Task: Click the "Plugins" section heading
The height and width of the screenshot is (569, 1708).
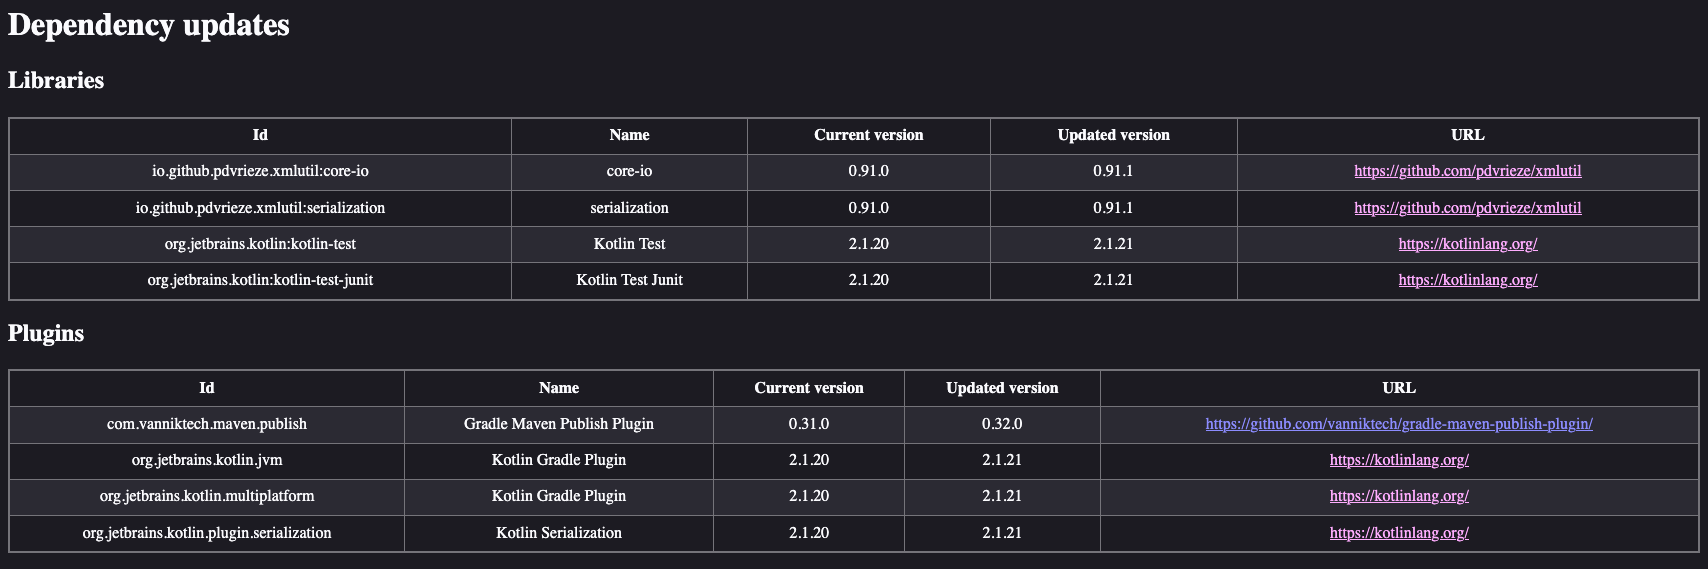Action: 46,334
